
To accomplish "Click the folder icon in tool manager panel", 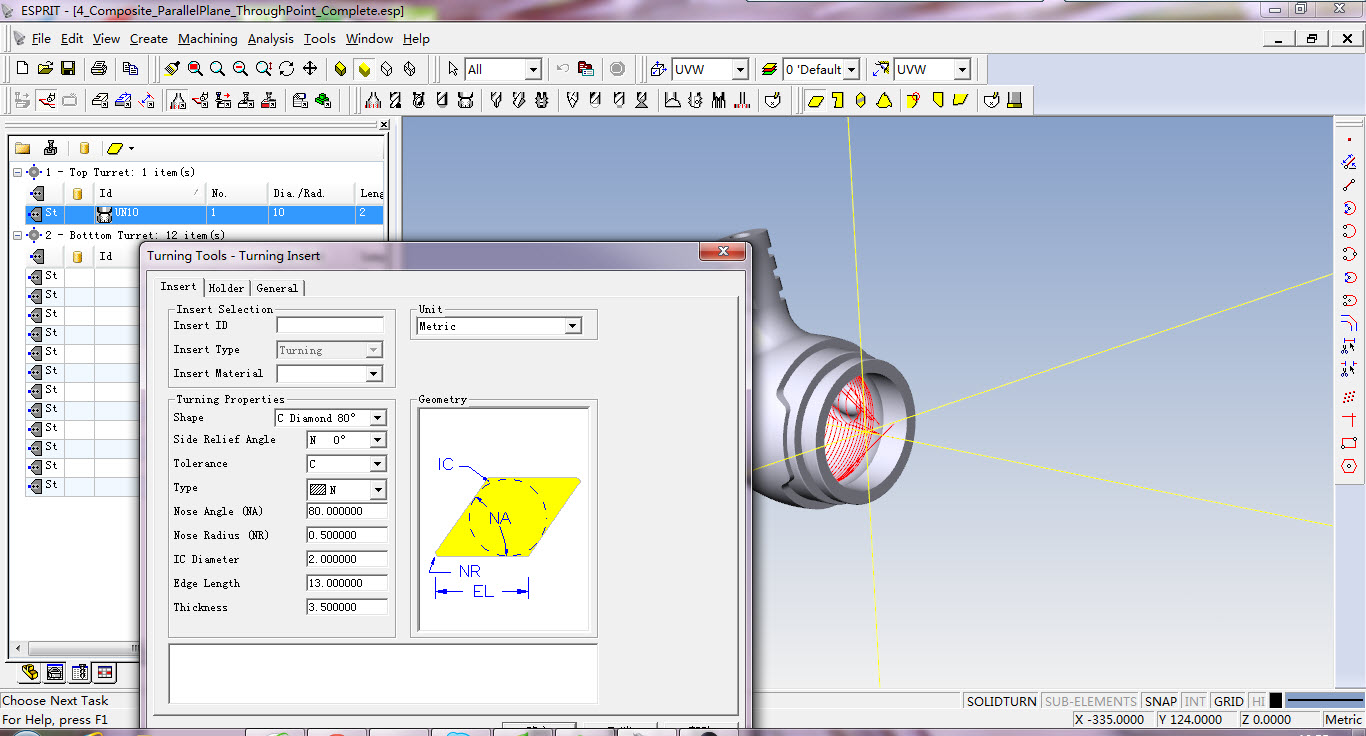I will (22, 148).
